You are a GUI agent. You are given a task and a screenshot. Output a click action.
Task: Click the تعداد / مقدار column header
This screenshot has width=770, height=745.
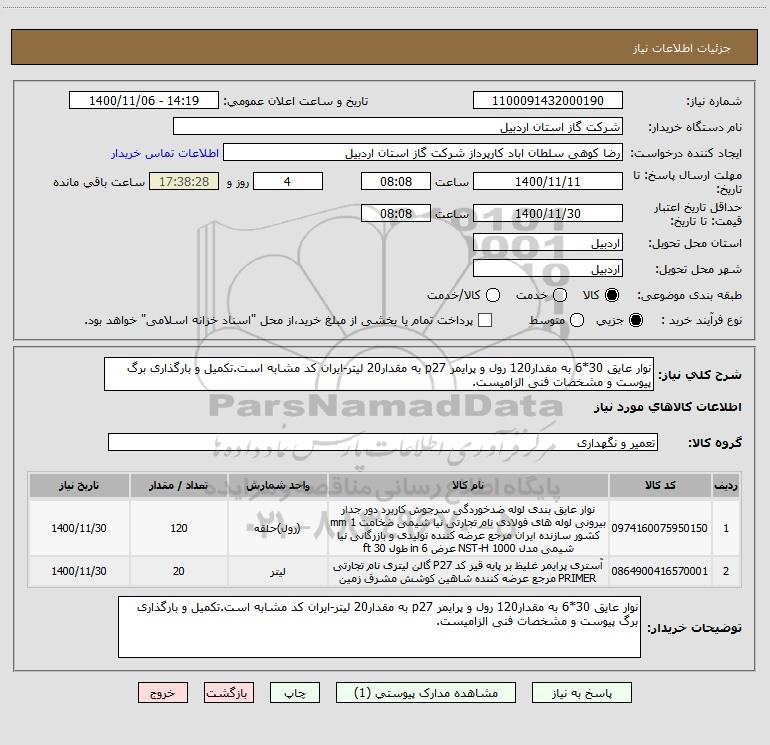pyautogui.click(x=179, y=485)
